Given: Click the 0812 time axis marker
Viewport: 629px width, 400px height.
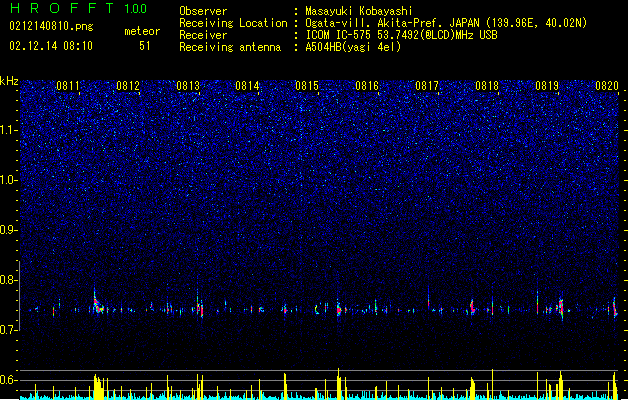Looking at the screenshot, I should pos(128,86).
